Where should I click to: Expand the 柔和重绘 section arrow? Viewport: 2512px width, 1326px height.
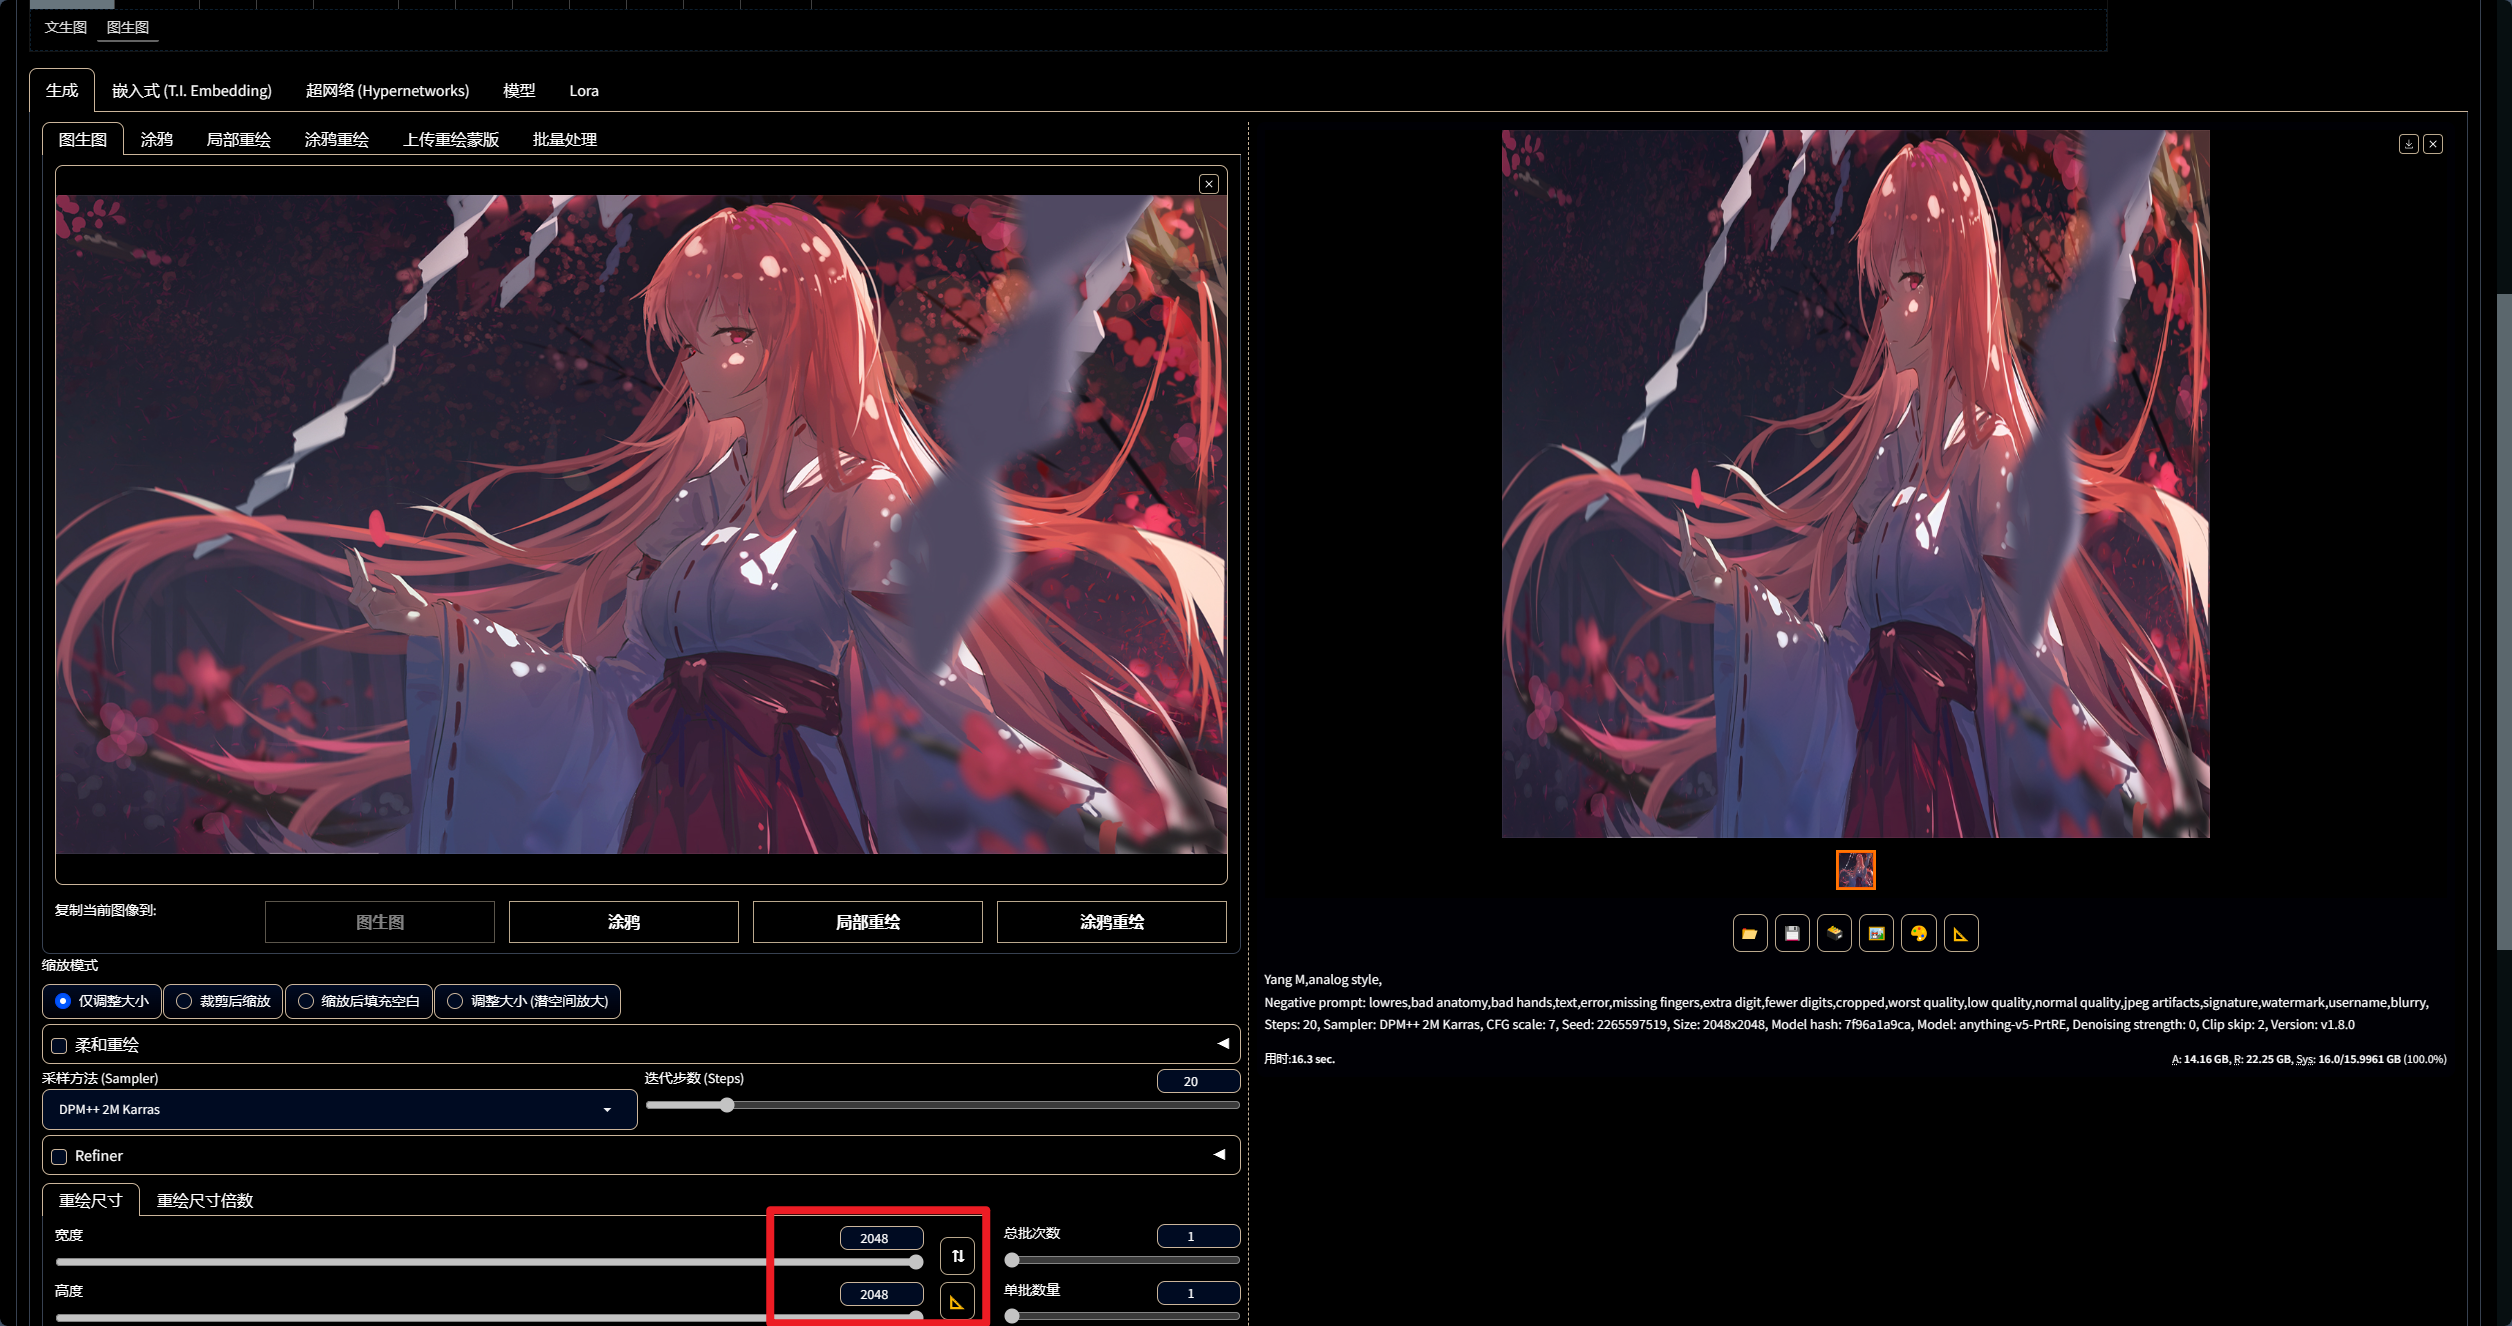coord(1222,1043)
